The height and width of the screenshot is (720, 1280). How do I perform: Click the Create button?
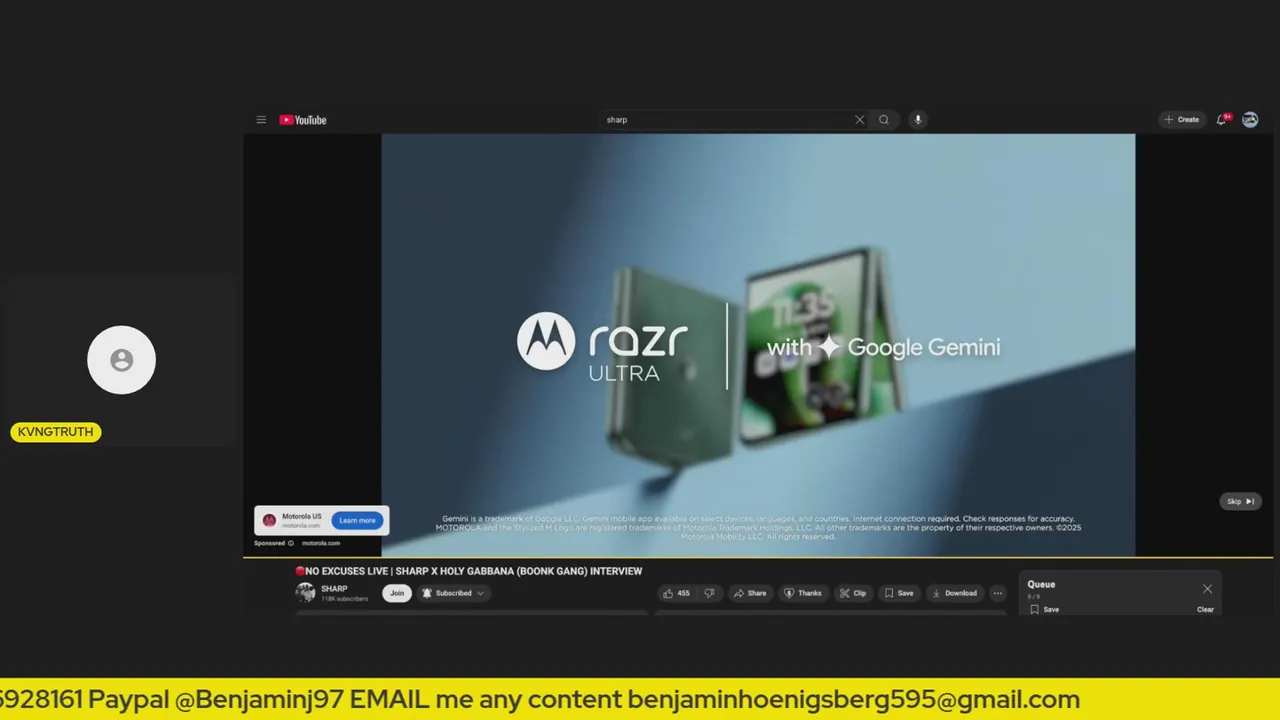pos(1182,119)
